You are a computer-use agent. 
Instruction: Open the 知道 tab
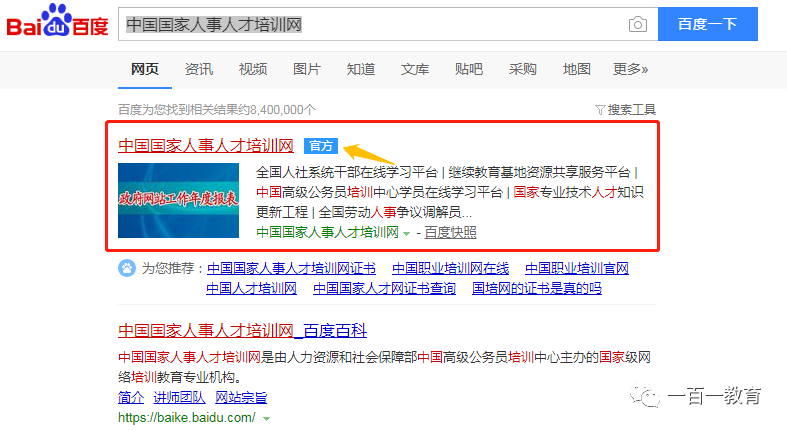(360, 69)
